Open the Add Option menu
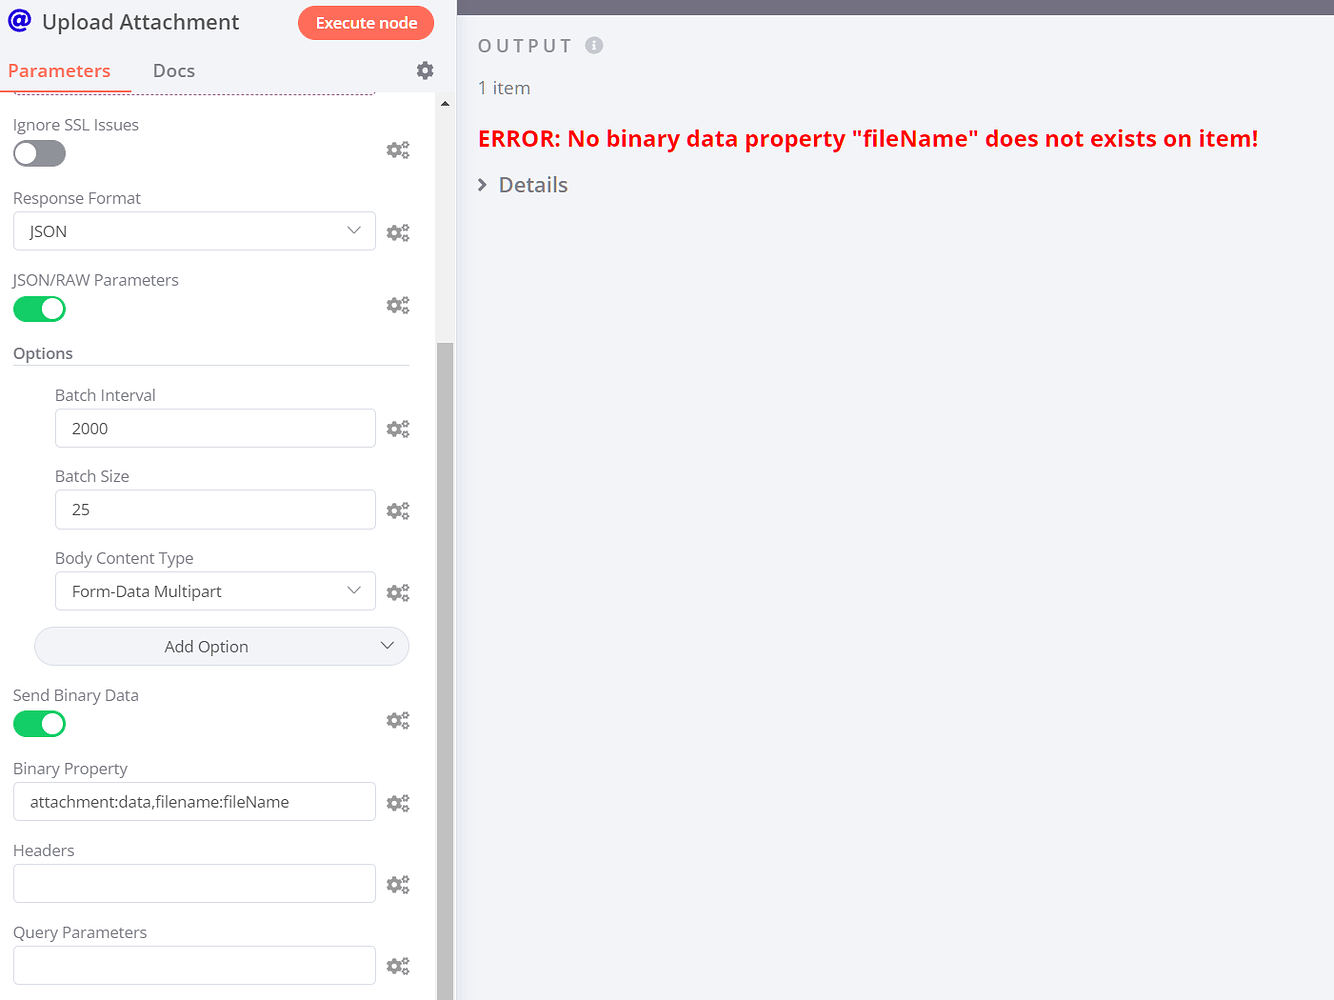 pos(221,646)
